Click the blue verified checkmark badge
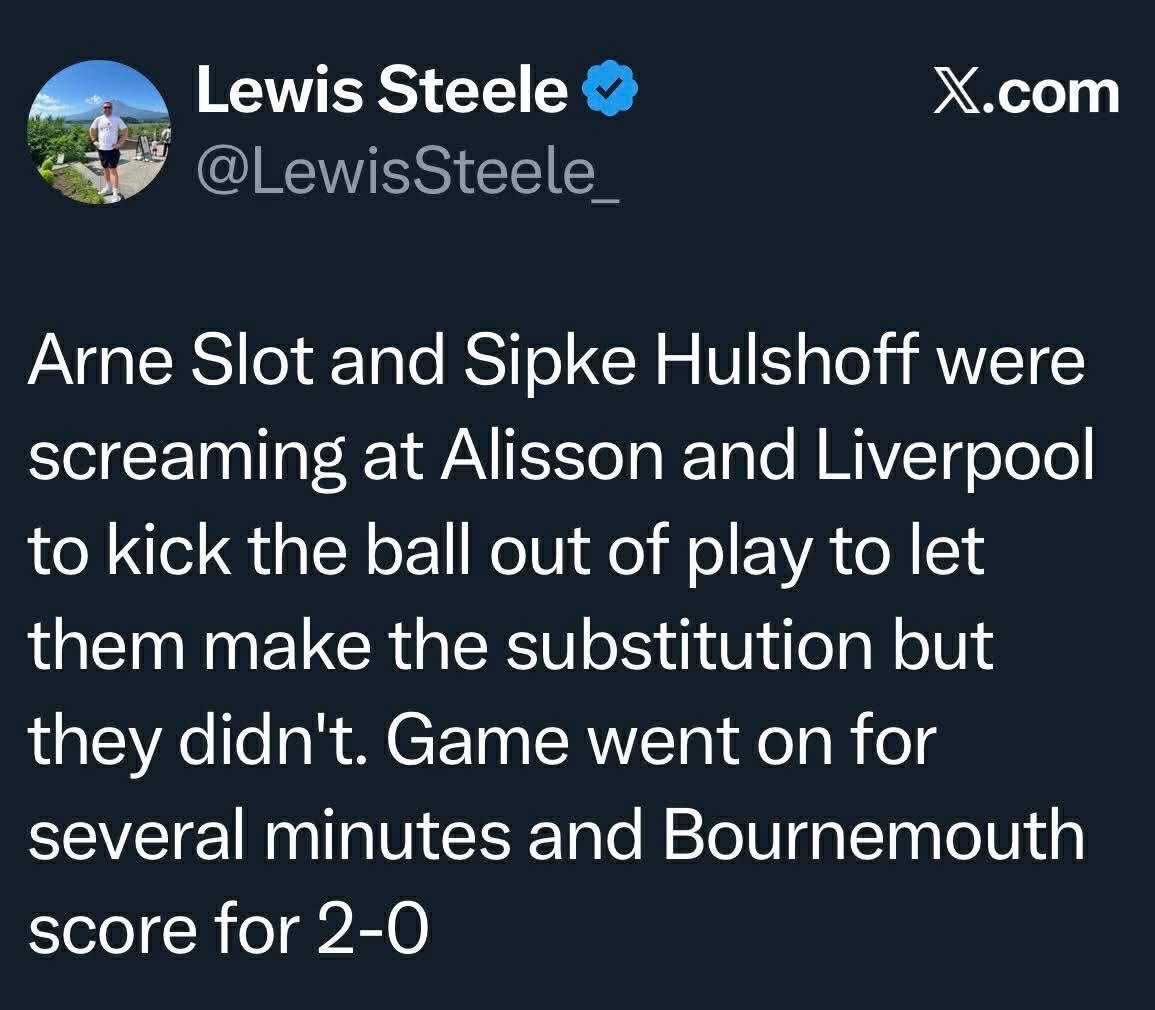Image resolution: width=1155 pixels, height=1010 pixels. coord(609,94)
